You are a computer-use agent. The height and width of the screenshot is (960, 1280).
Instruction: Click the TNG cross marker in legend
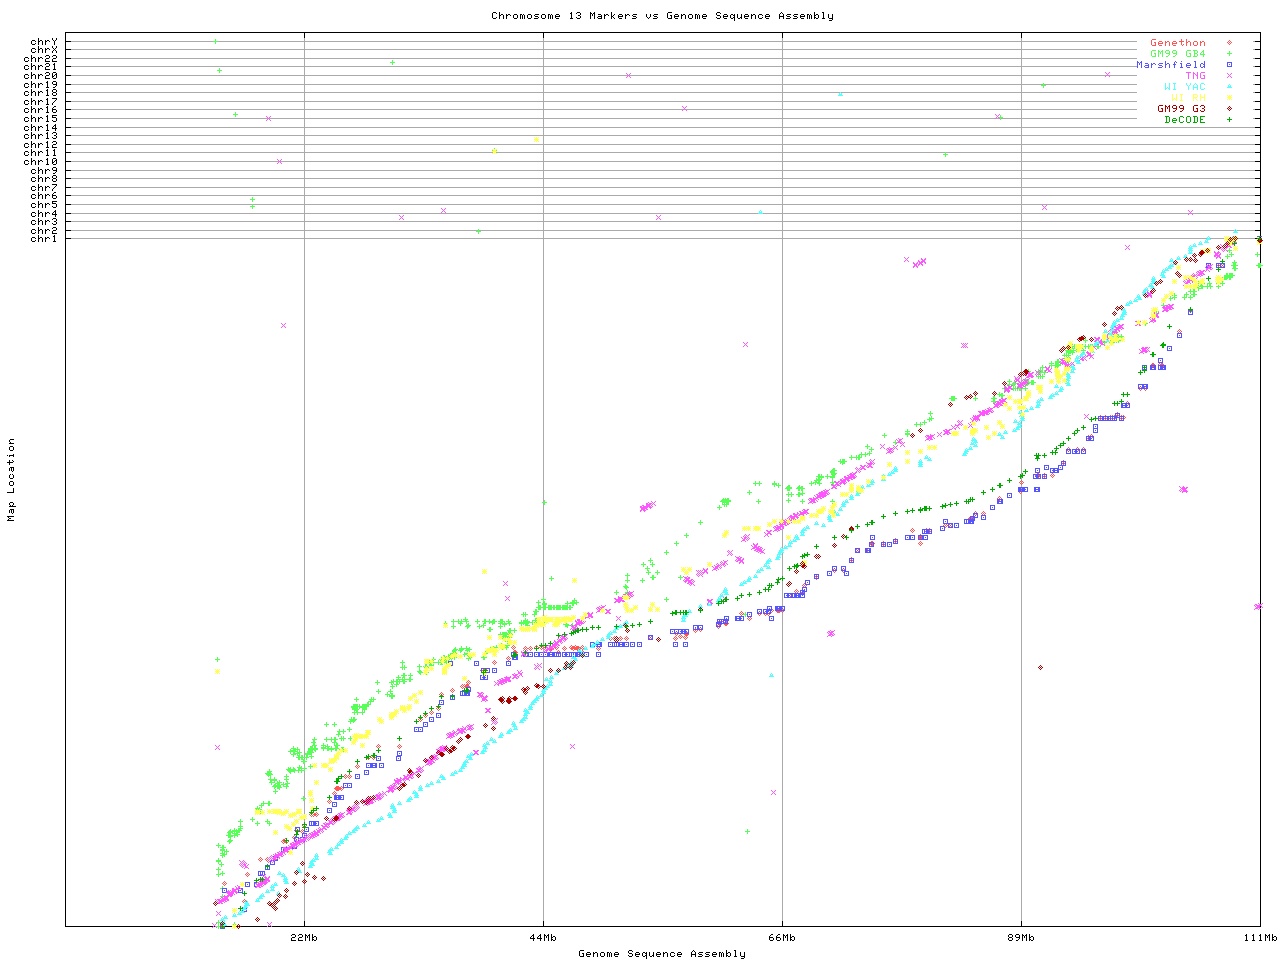click(x=1229, y=76)
